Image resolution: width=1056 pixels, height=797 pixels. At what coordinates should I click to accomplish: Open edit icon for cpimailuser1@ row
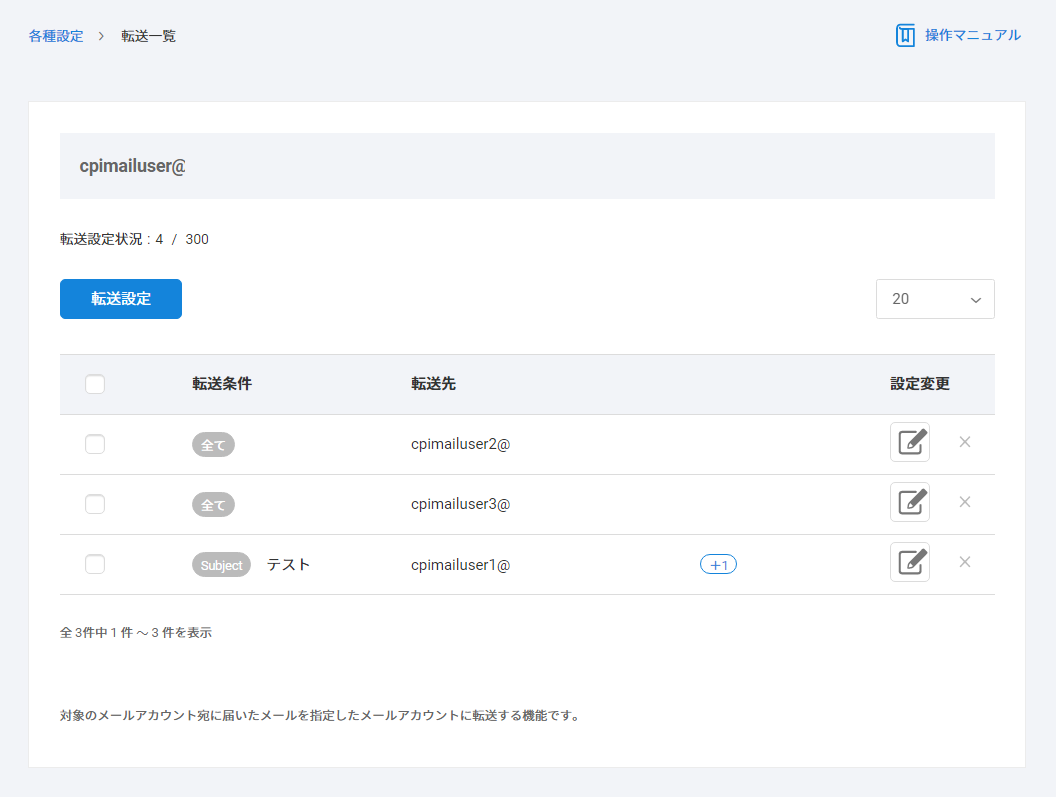tap(909, 562)
